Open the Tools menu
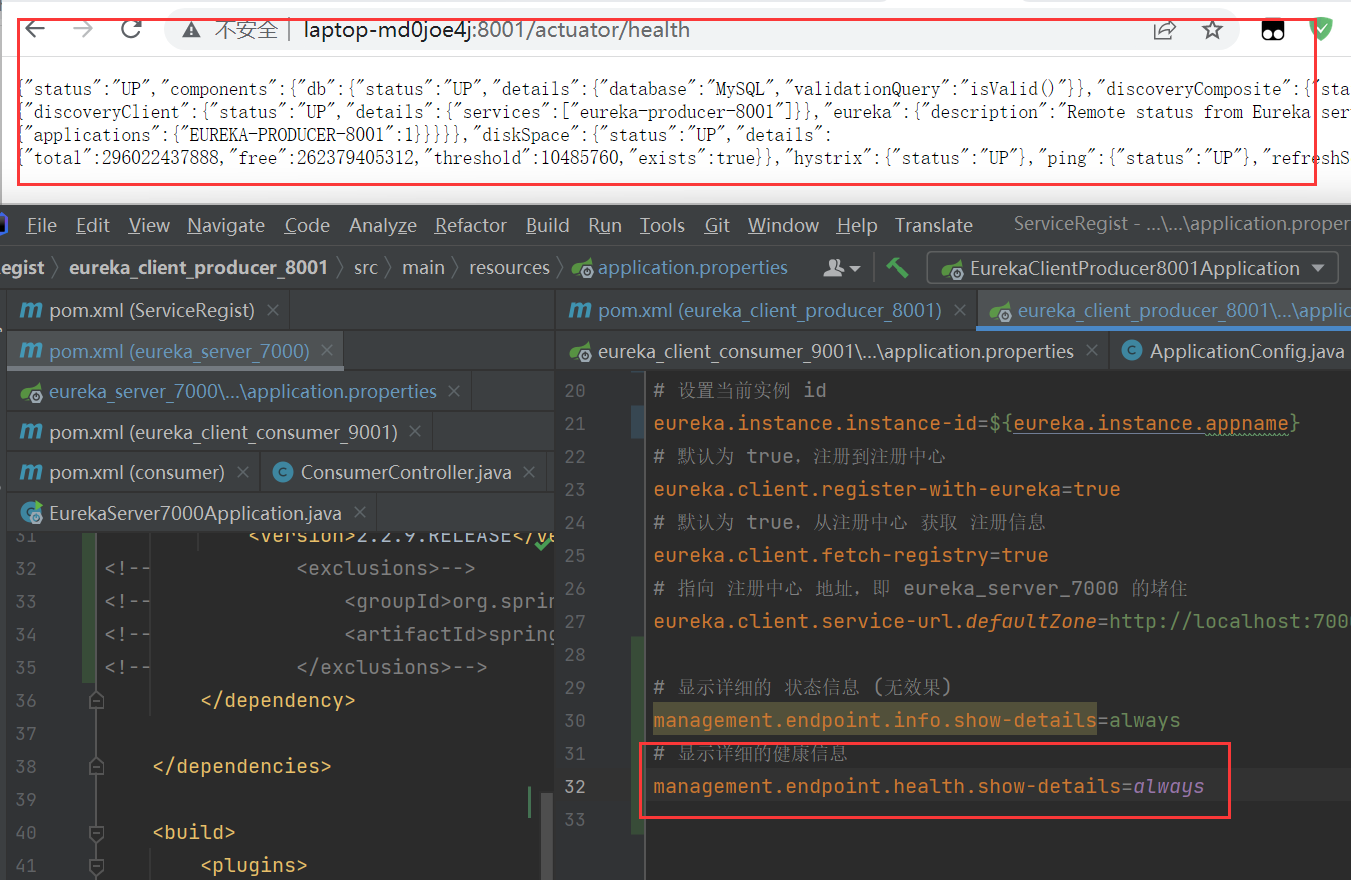This screenshot has height=880, width=1351. click(x=663, y=225)
